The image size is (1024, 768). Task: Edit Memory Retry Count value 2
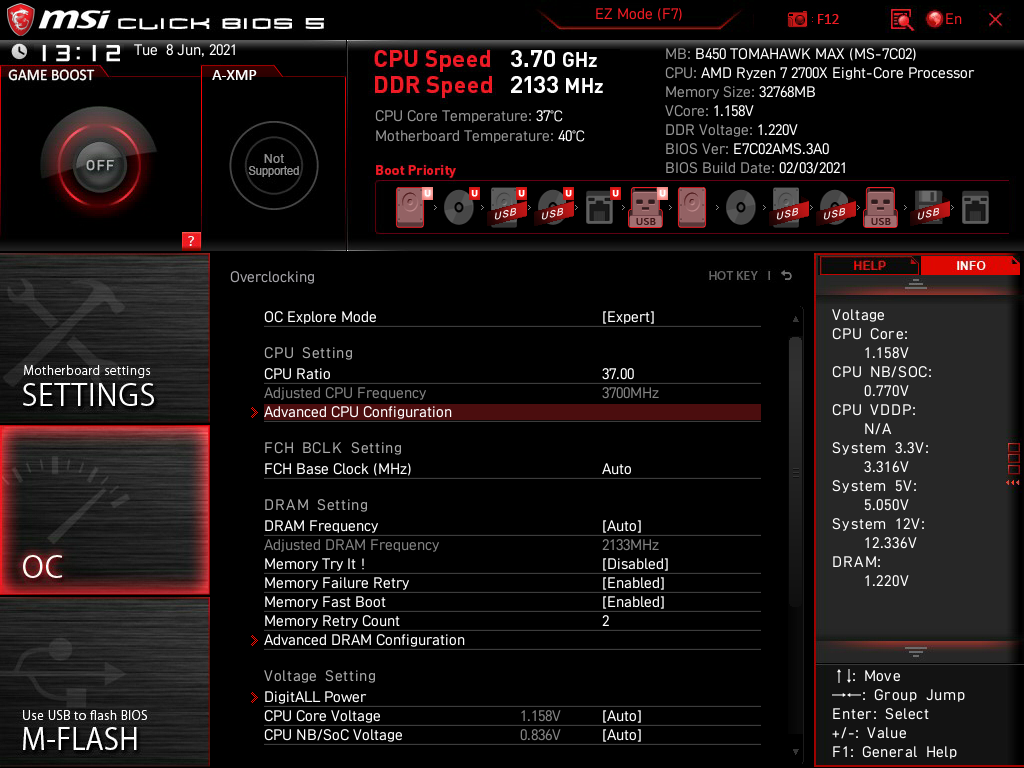tap(512, 621)
